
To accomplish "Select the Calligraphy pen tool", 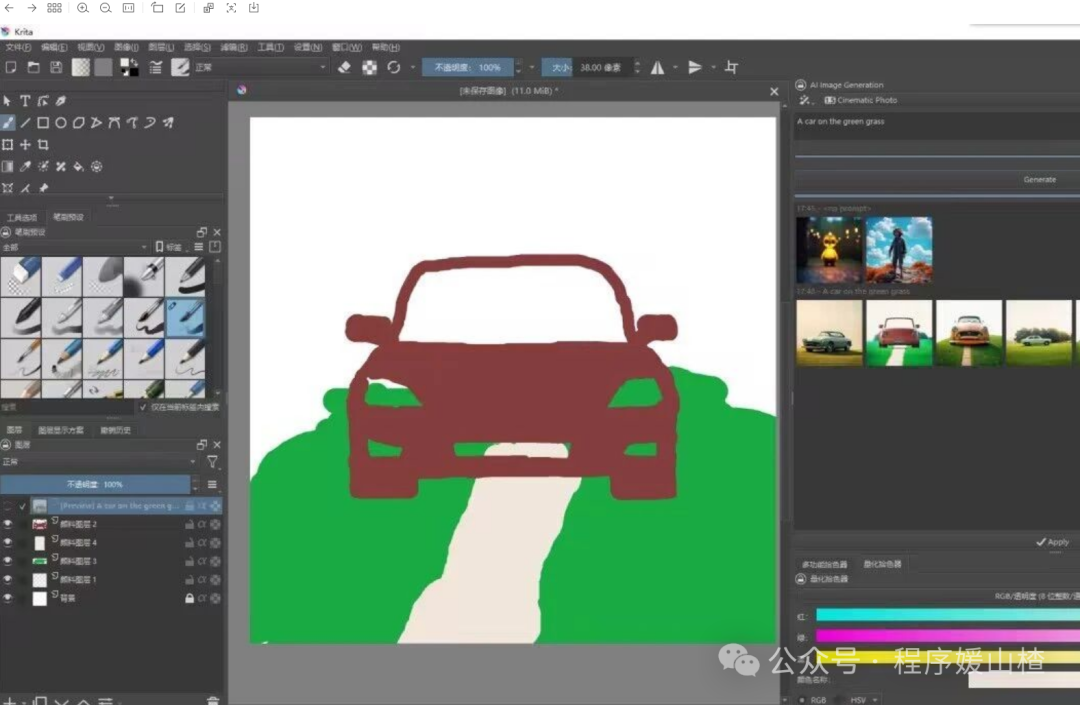I will coord(61,101).
